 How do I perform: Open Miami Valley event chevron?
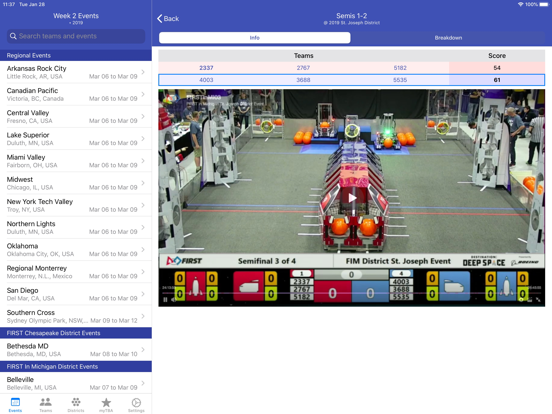click(143, 161)
